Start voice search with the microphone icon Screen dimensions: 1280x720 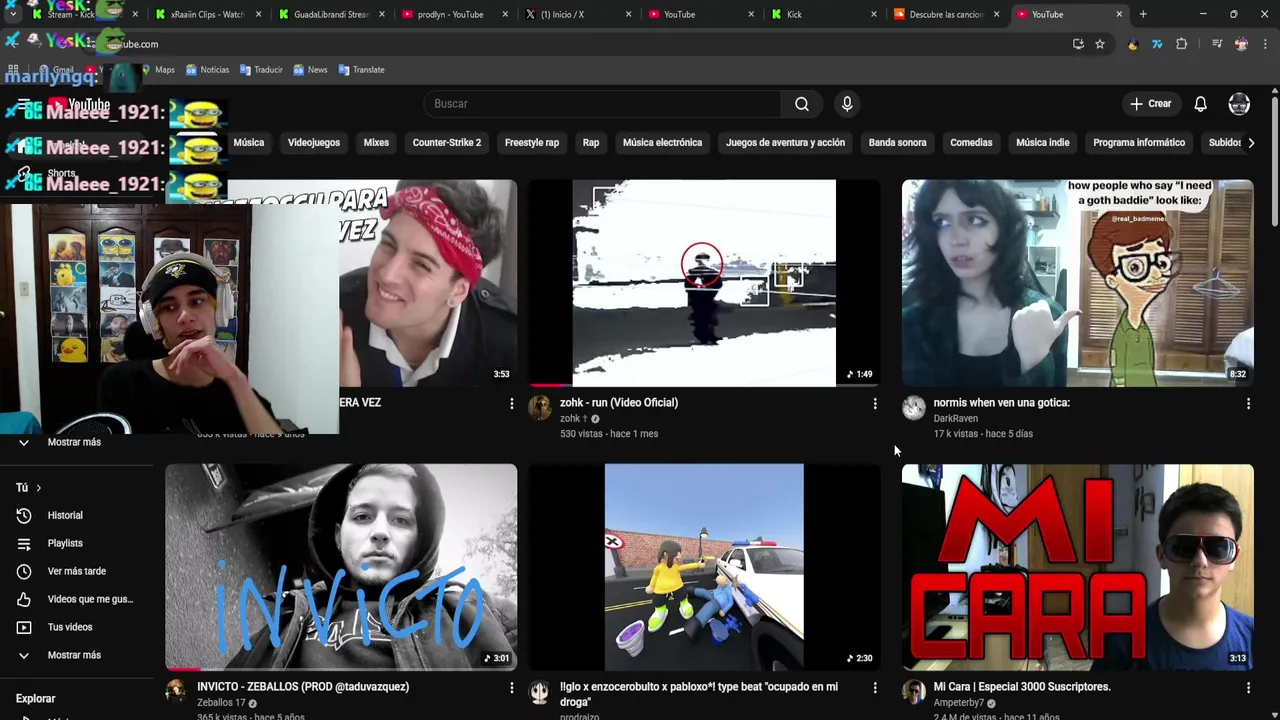point(847,104)
